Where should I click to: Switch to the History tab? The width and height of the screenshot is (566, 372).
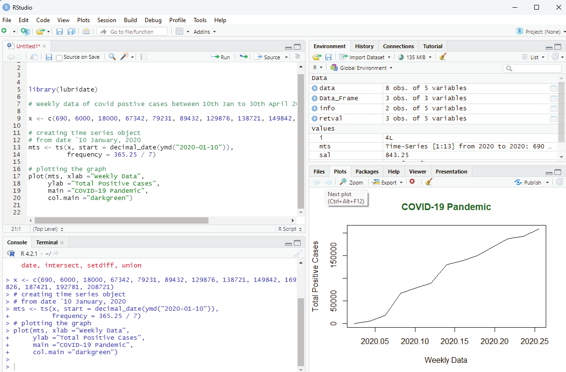(x=364, y=46)
